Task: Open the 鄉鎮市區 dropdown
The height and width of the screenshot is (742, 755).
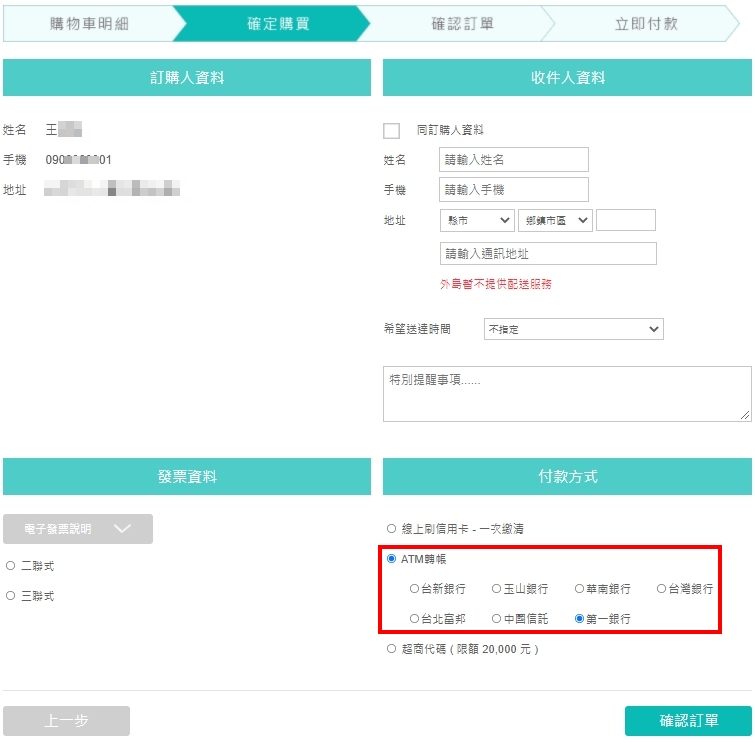Action: [x=555, y=220]
